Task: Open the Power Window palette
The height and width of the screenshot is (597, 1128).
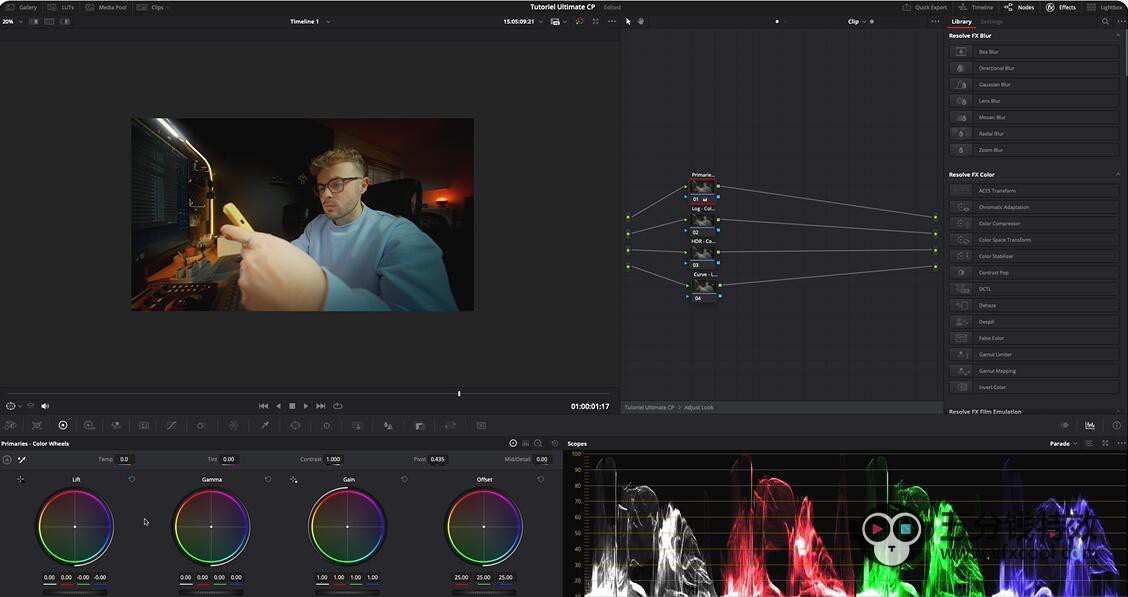Action: 295,426
